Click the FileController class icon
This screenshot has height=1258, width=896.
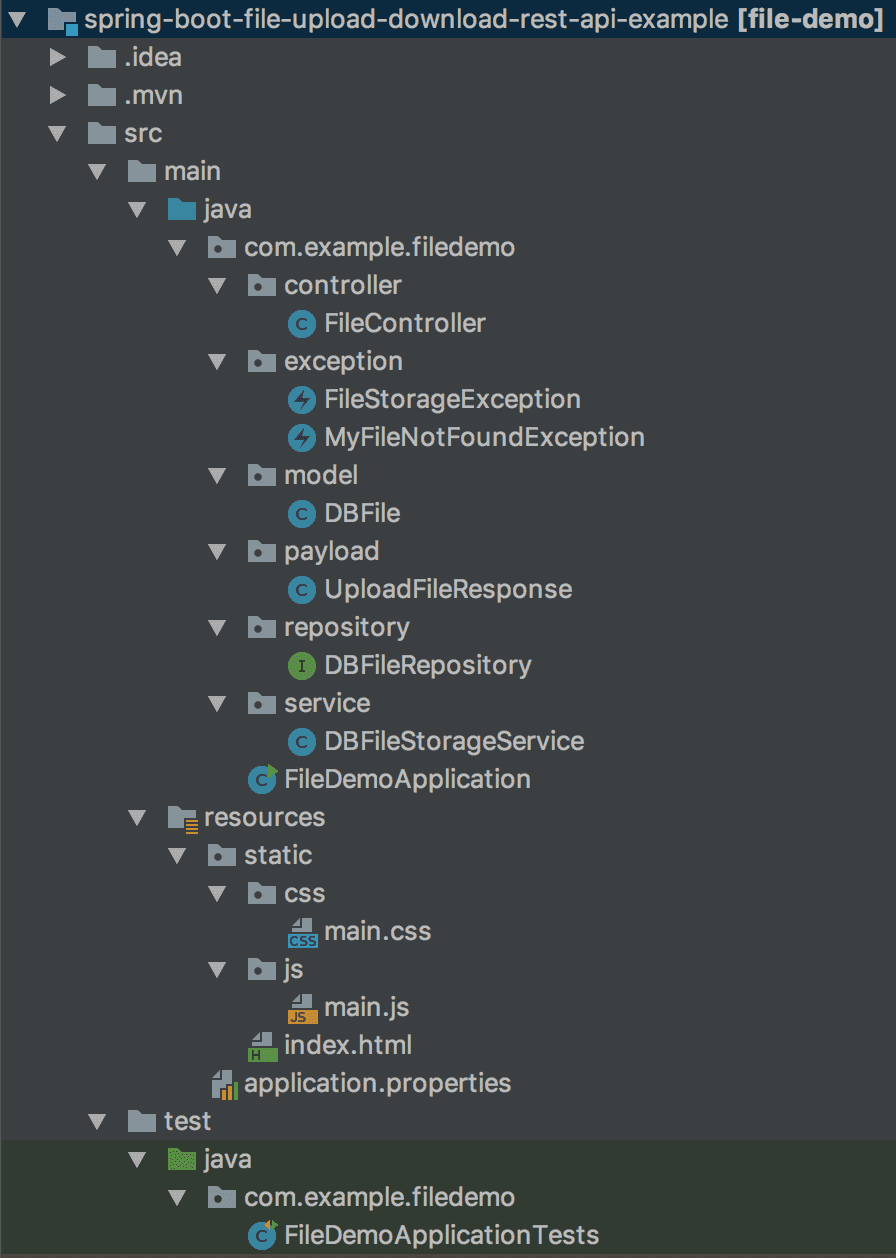click(303, 323)
